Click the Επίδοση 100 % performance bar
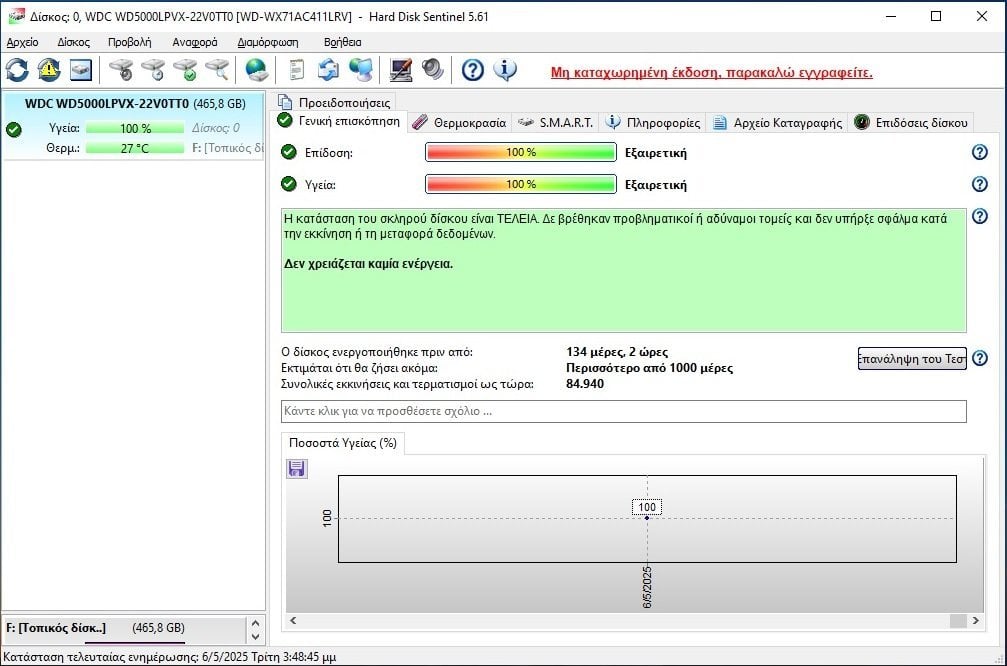The width and height of the screenshot is (1007, 666). 521,152
